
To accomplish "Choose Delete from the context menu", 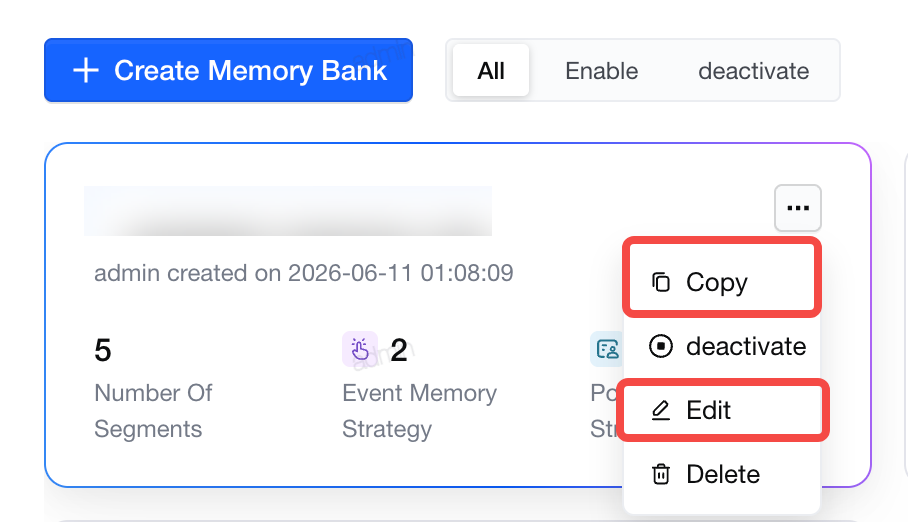I will tap(722, 474).
